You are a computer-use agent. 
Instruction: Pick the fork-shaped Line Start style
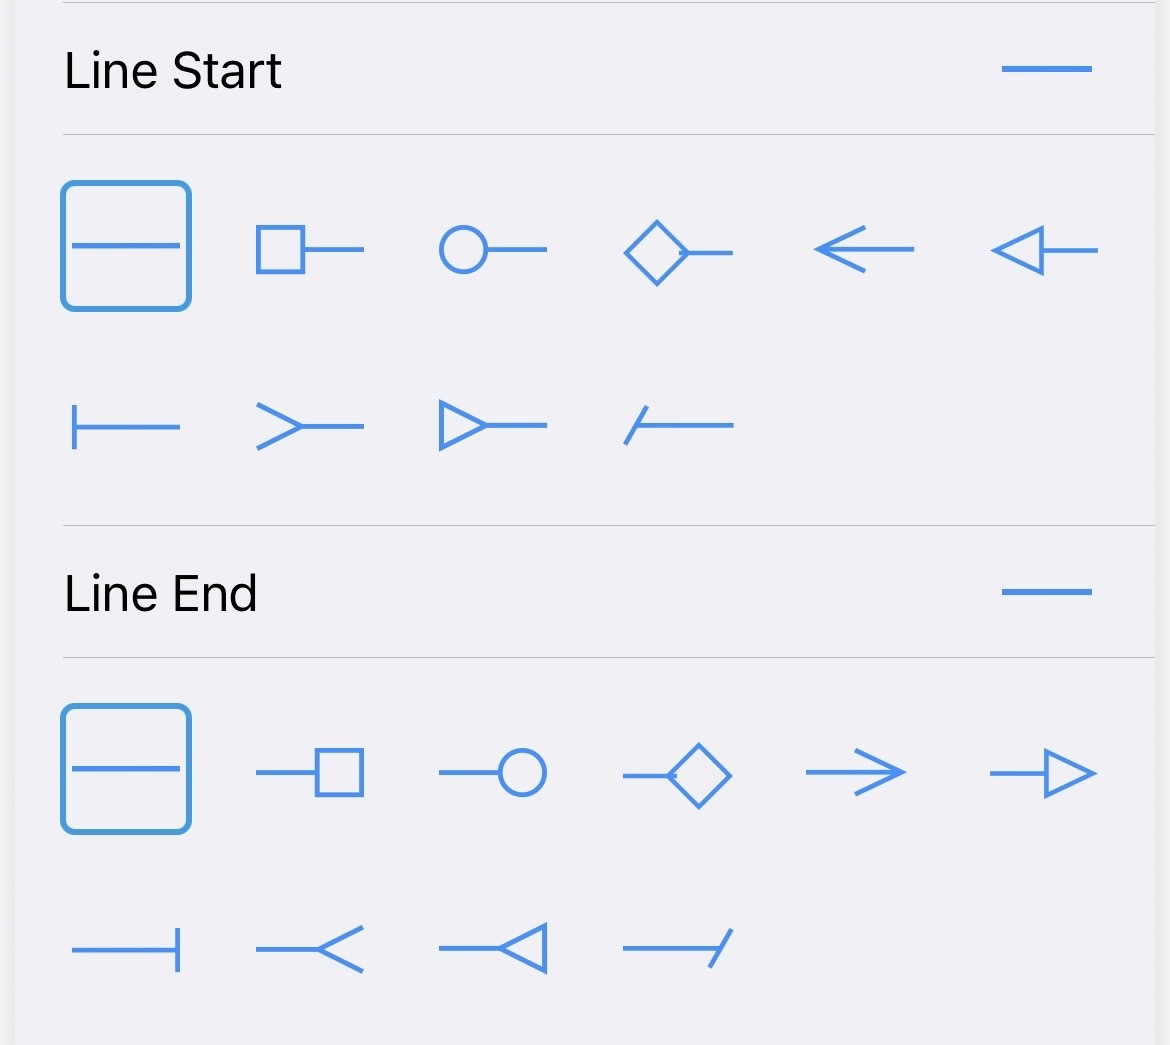pyautogui.click(x=310, y=426)
